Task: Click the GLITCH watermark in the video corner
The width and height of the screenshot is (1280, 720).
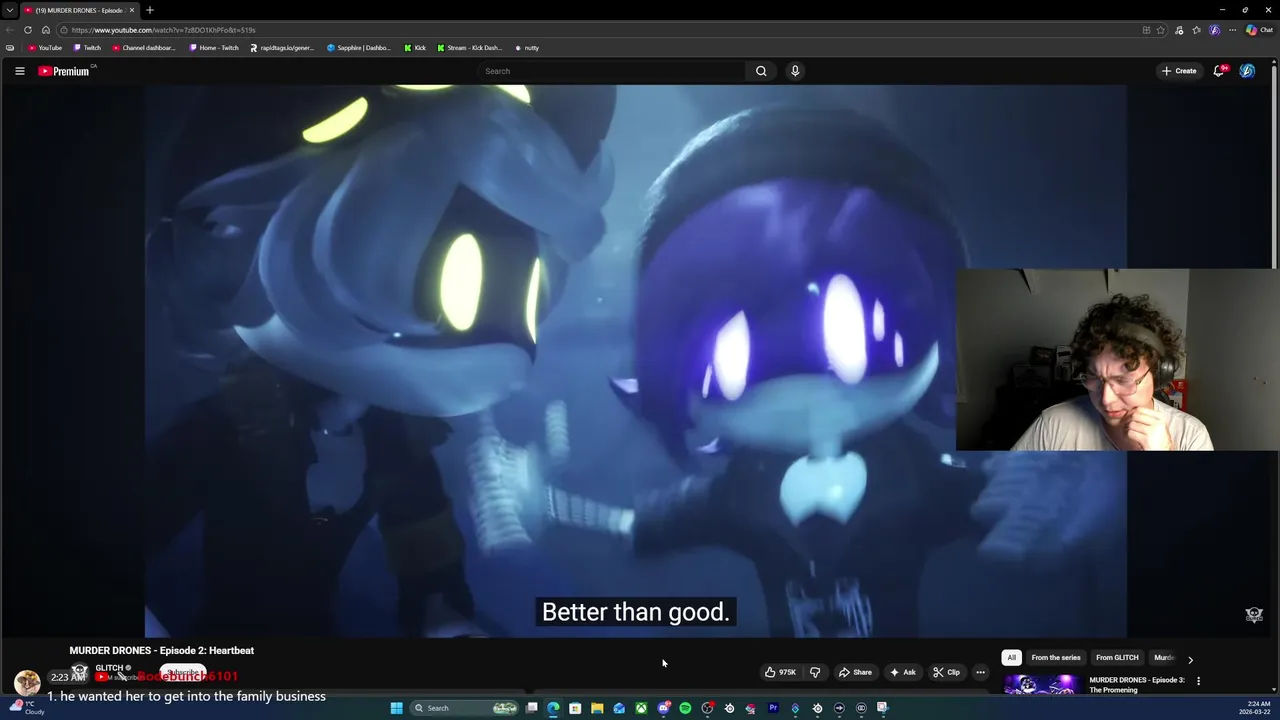Action: click(x=1254, y=614)
